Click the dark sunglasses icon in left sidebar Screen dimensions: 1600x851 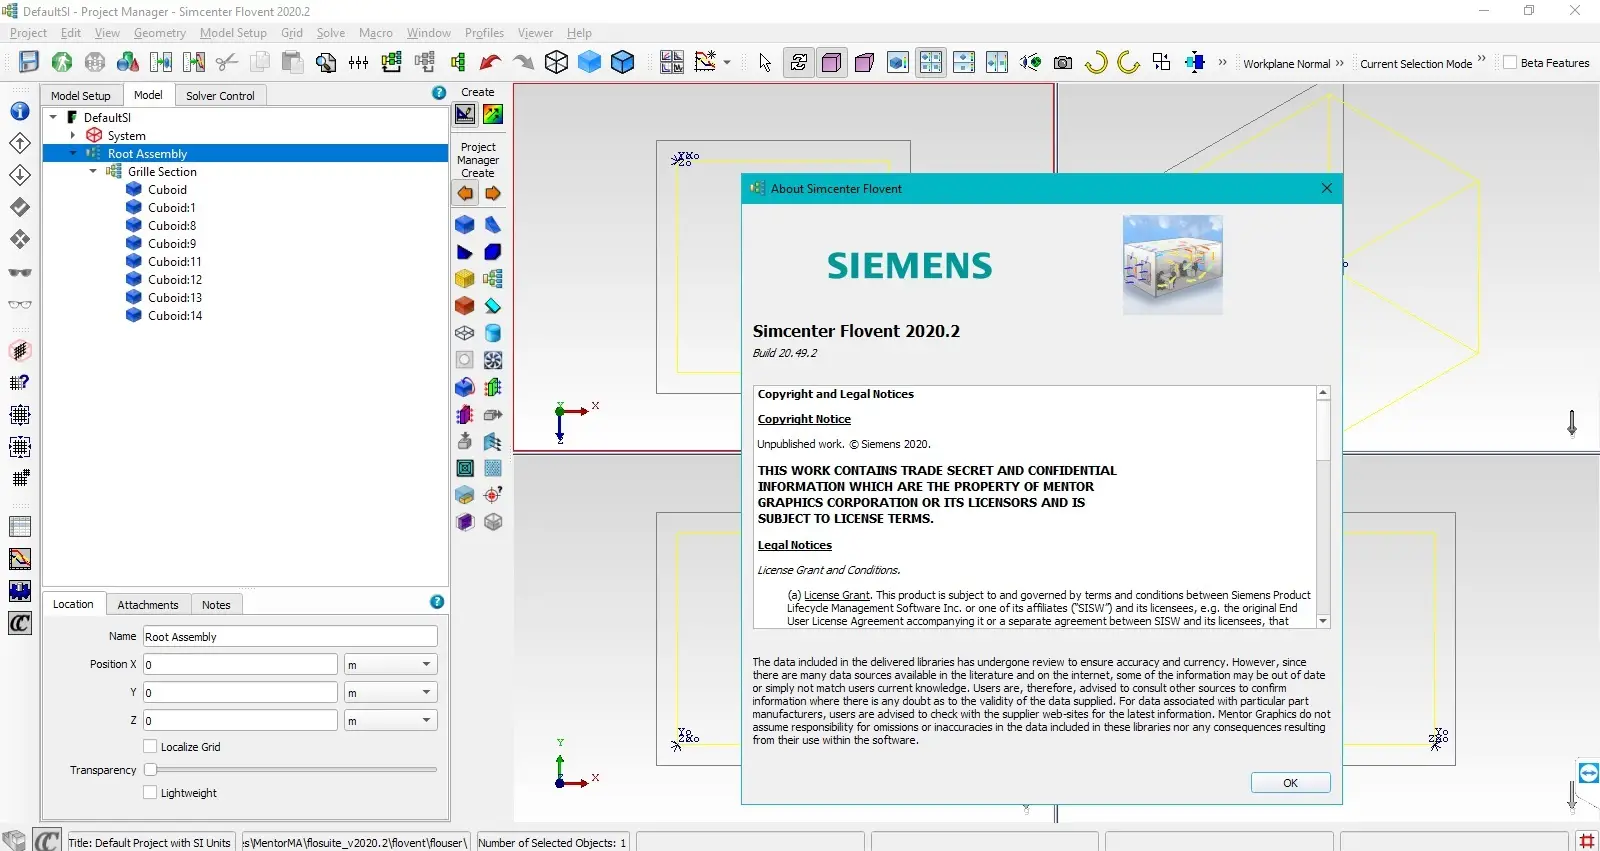click(20, 272)
